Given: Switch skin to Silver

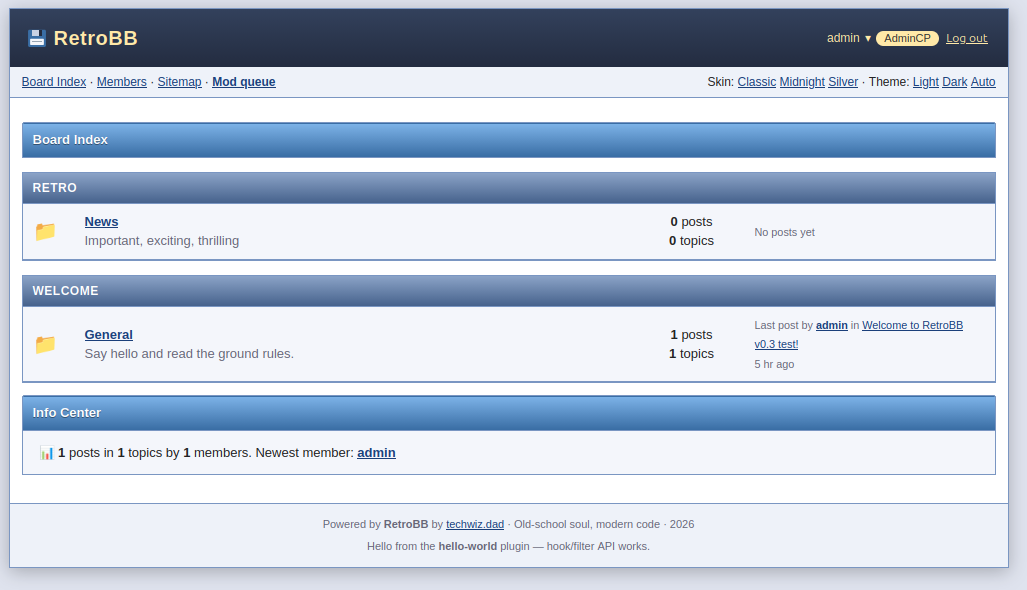Looking at the screenshot, I should [x=843, y=82].
